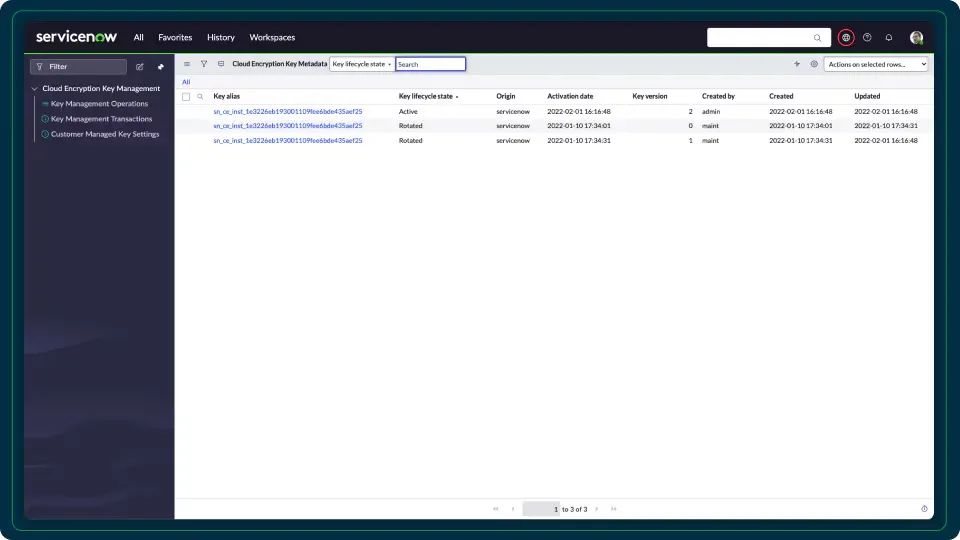Click the admin Created by cell
Screen dimensions: 960x540
(711, 111)
